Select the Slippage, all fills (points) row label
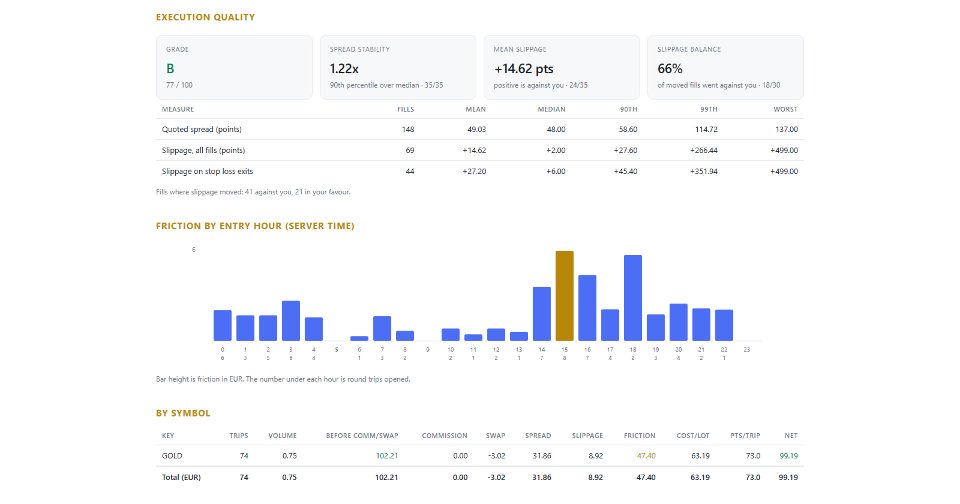960x504 pixels. pyautogui.click(x=203, y=150)
